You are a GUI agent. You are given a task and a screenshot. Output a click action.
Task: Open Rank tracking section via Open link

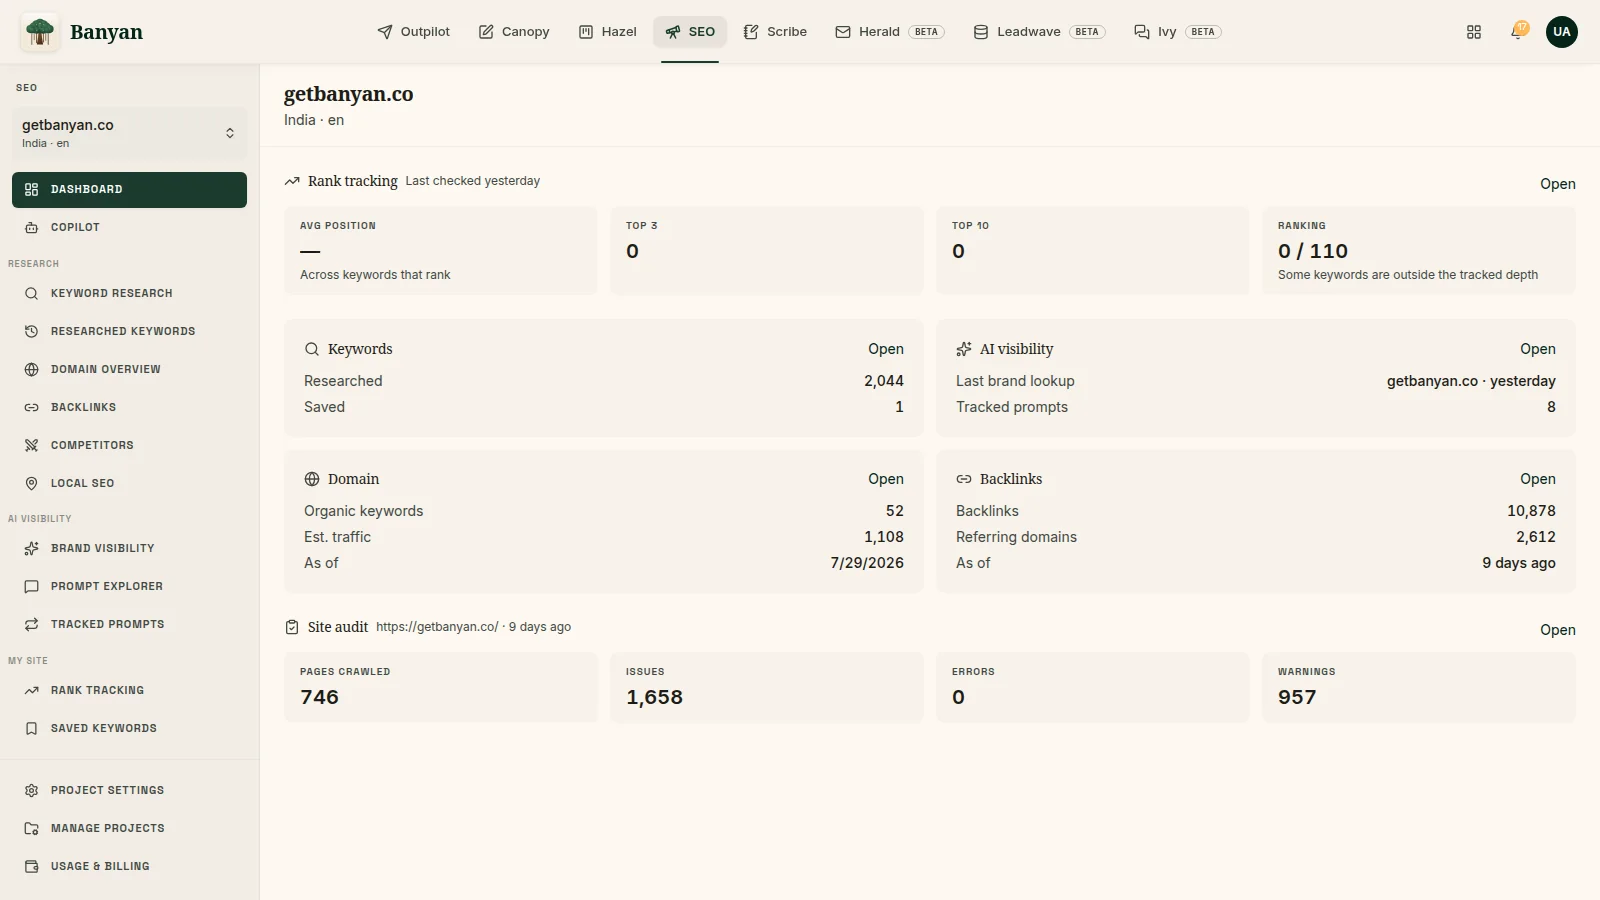coord(1557,184)
